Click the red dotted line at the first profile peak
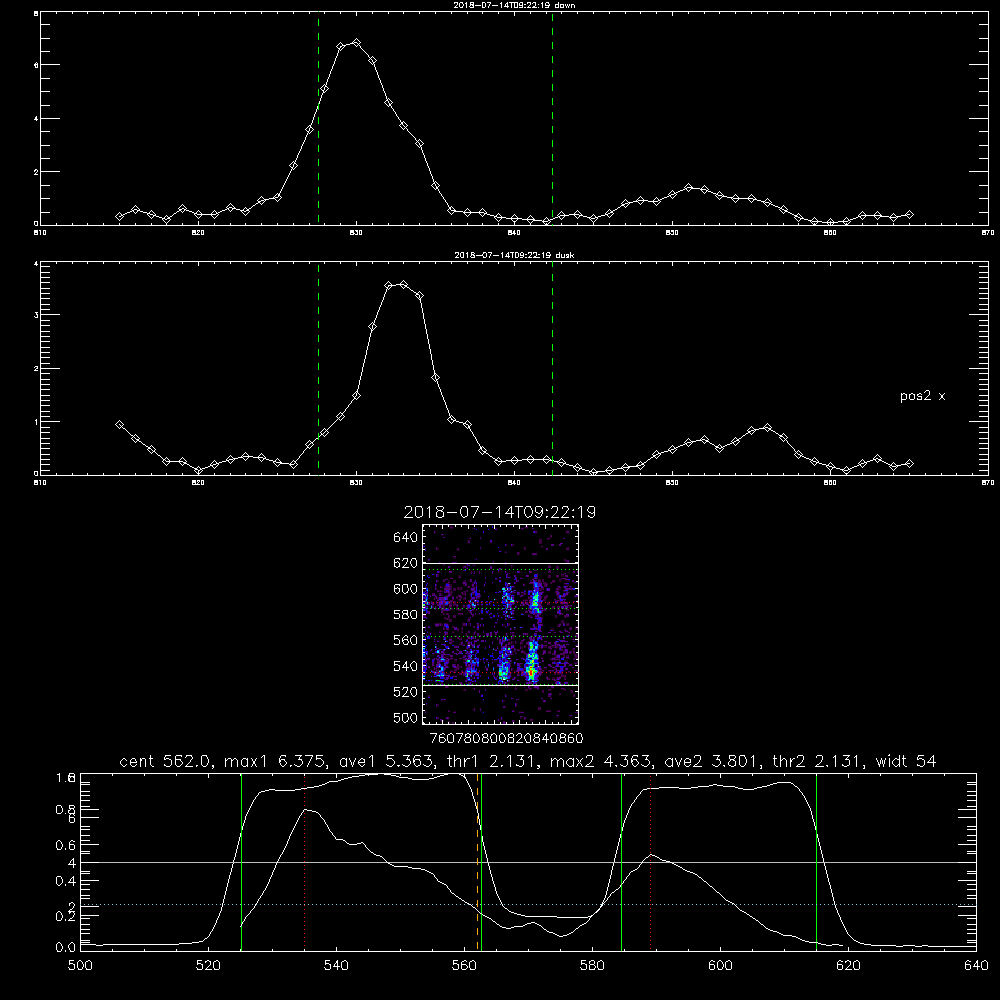This screenshot has width=1000, height=1000. point(305,861)
